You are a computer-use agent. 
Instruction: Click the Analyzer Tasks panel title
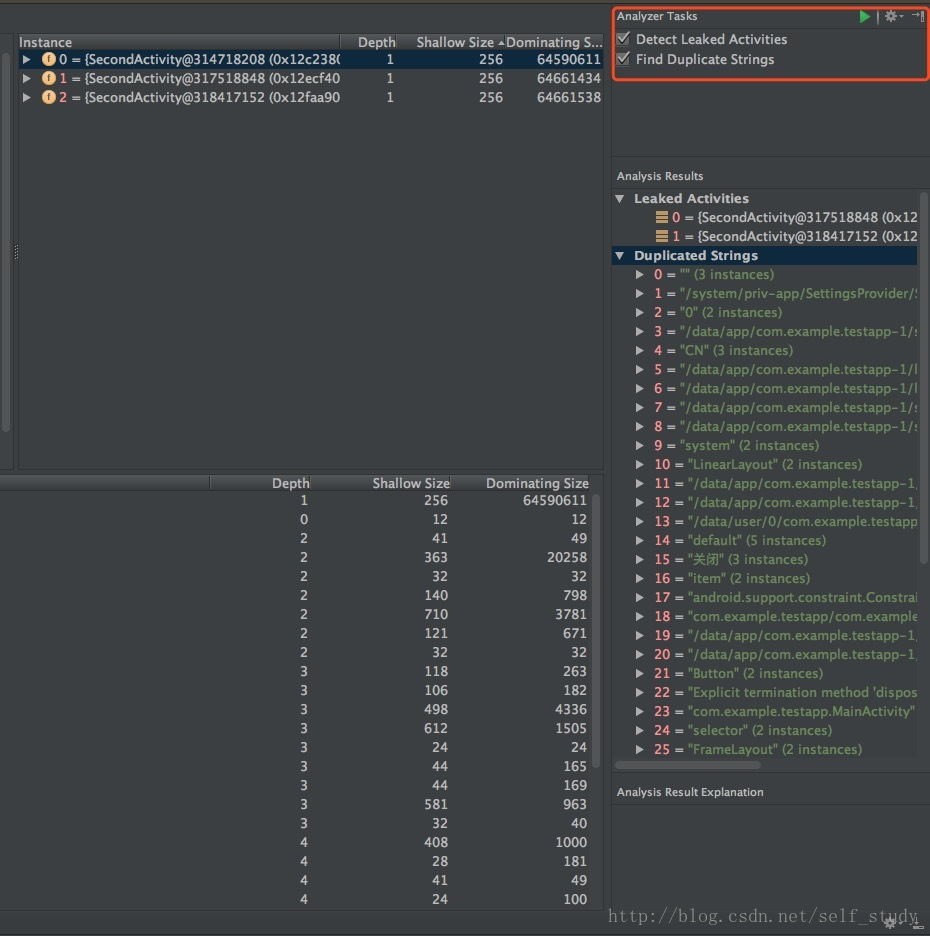[x=657, y=16]
